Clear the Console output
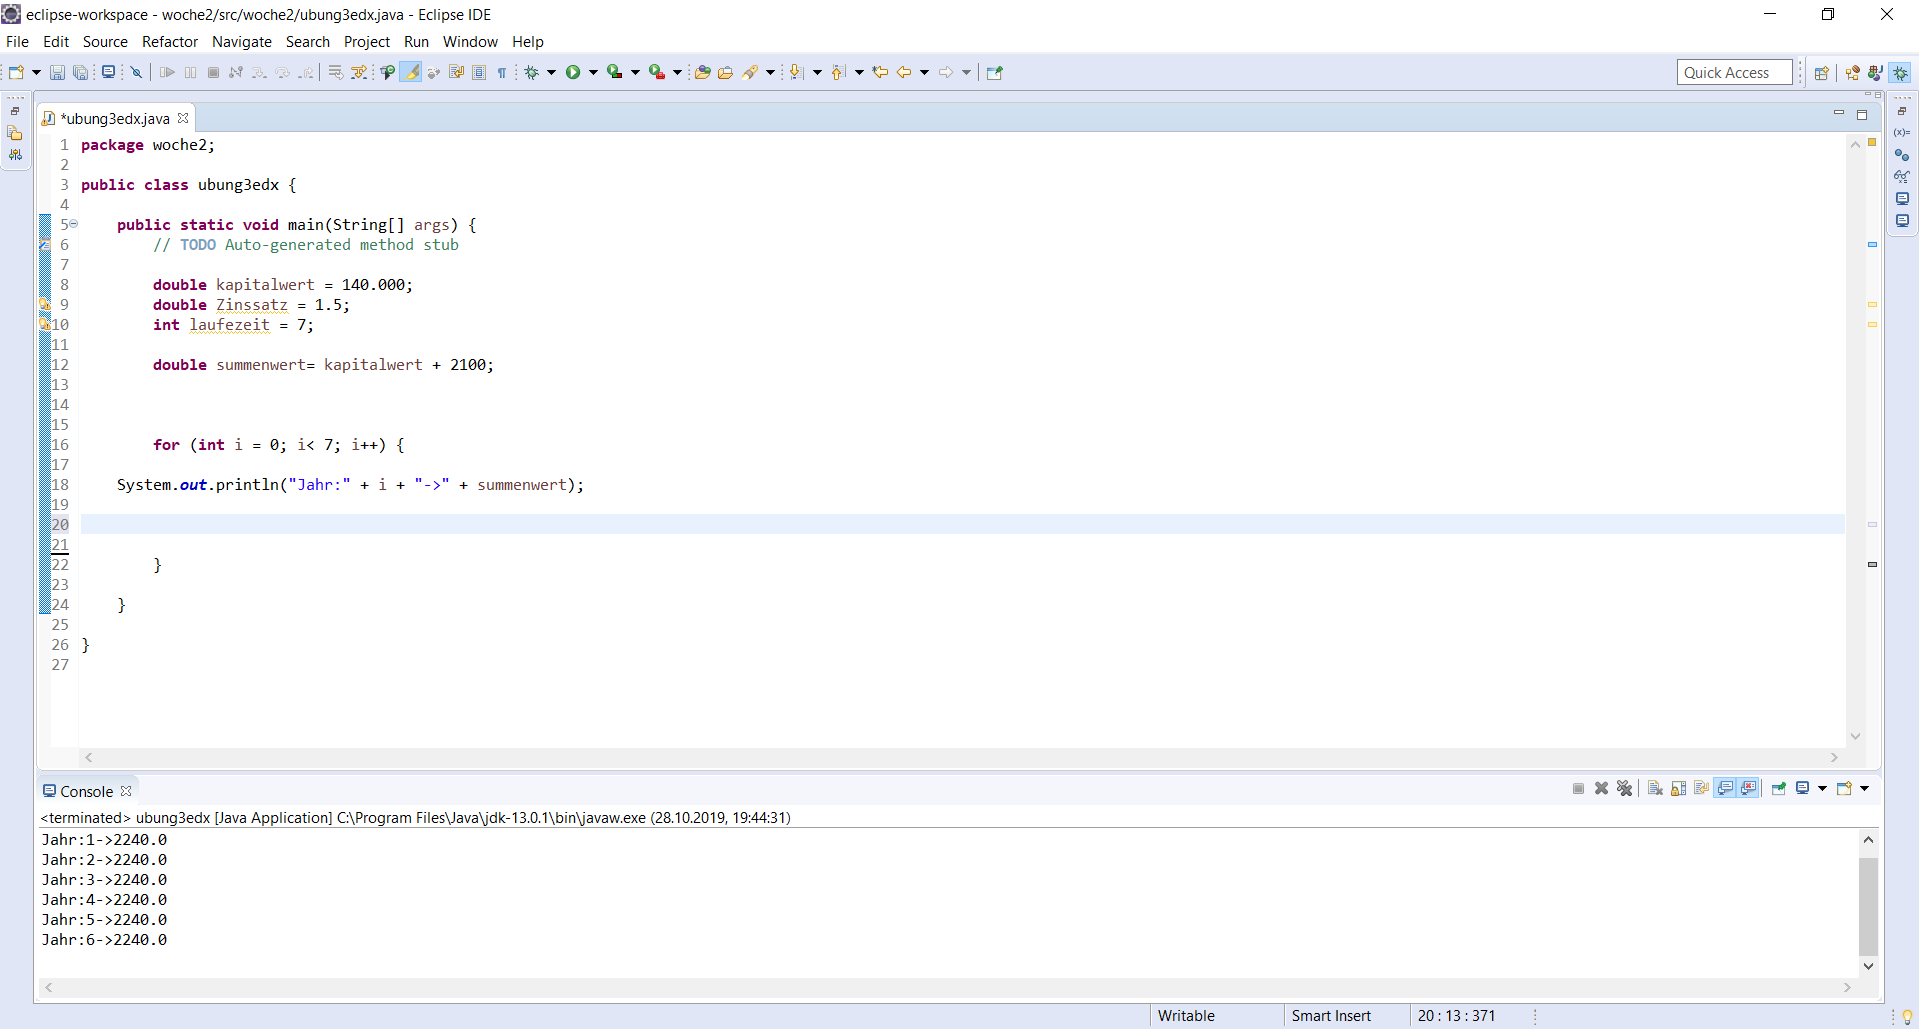This screenshot has width=1919, height=1029. [1654, 789]
